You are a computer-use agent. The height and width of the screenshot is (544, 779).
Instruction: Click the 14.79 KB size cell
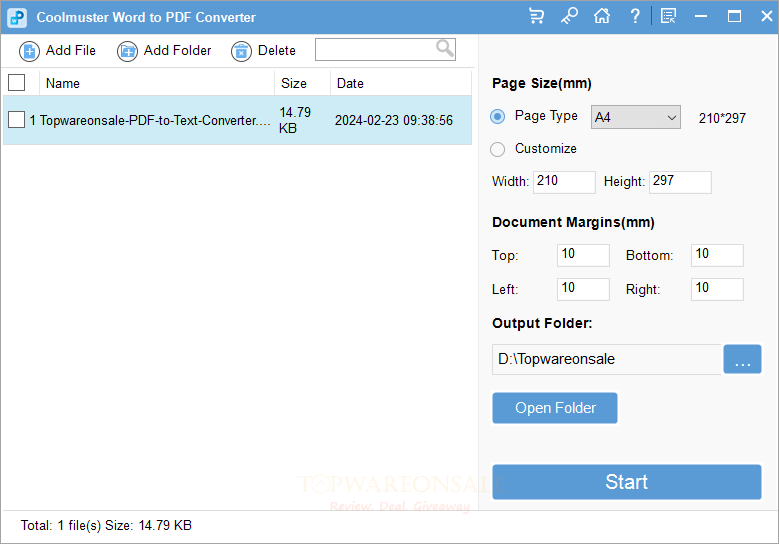point(295,120)
